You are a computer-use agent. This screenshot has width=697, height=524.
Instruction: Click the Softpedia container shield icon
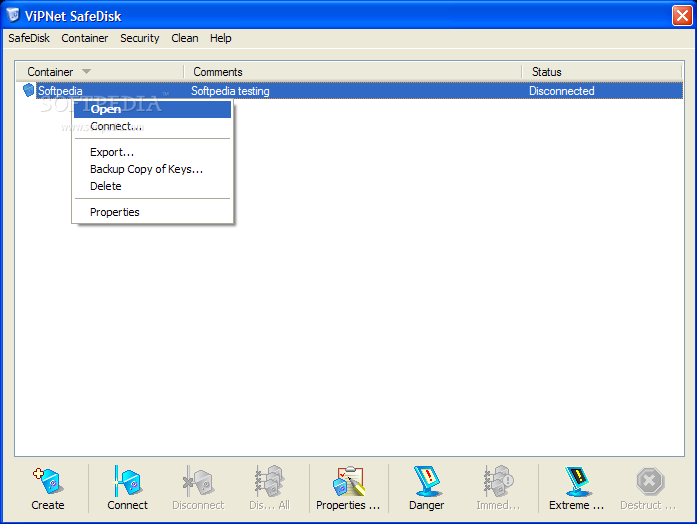pyautogui.click(x=28, y=90)
